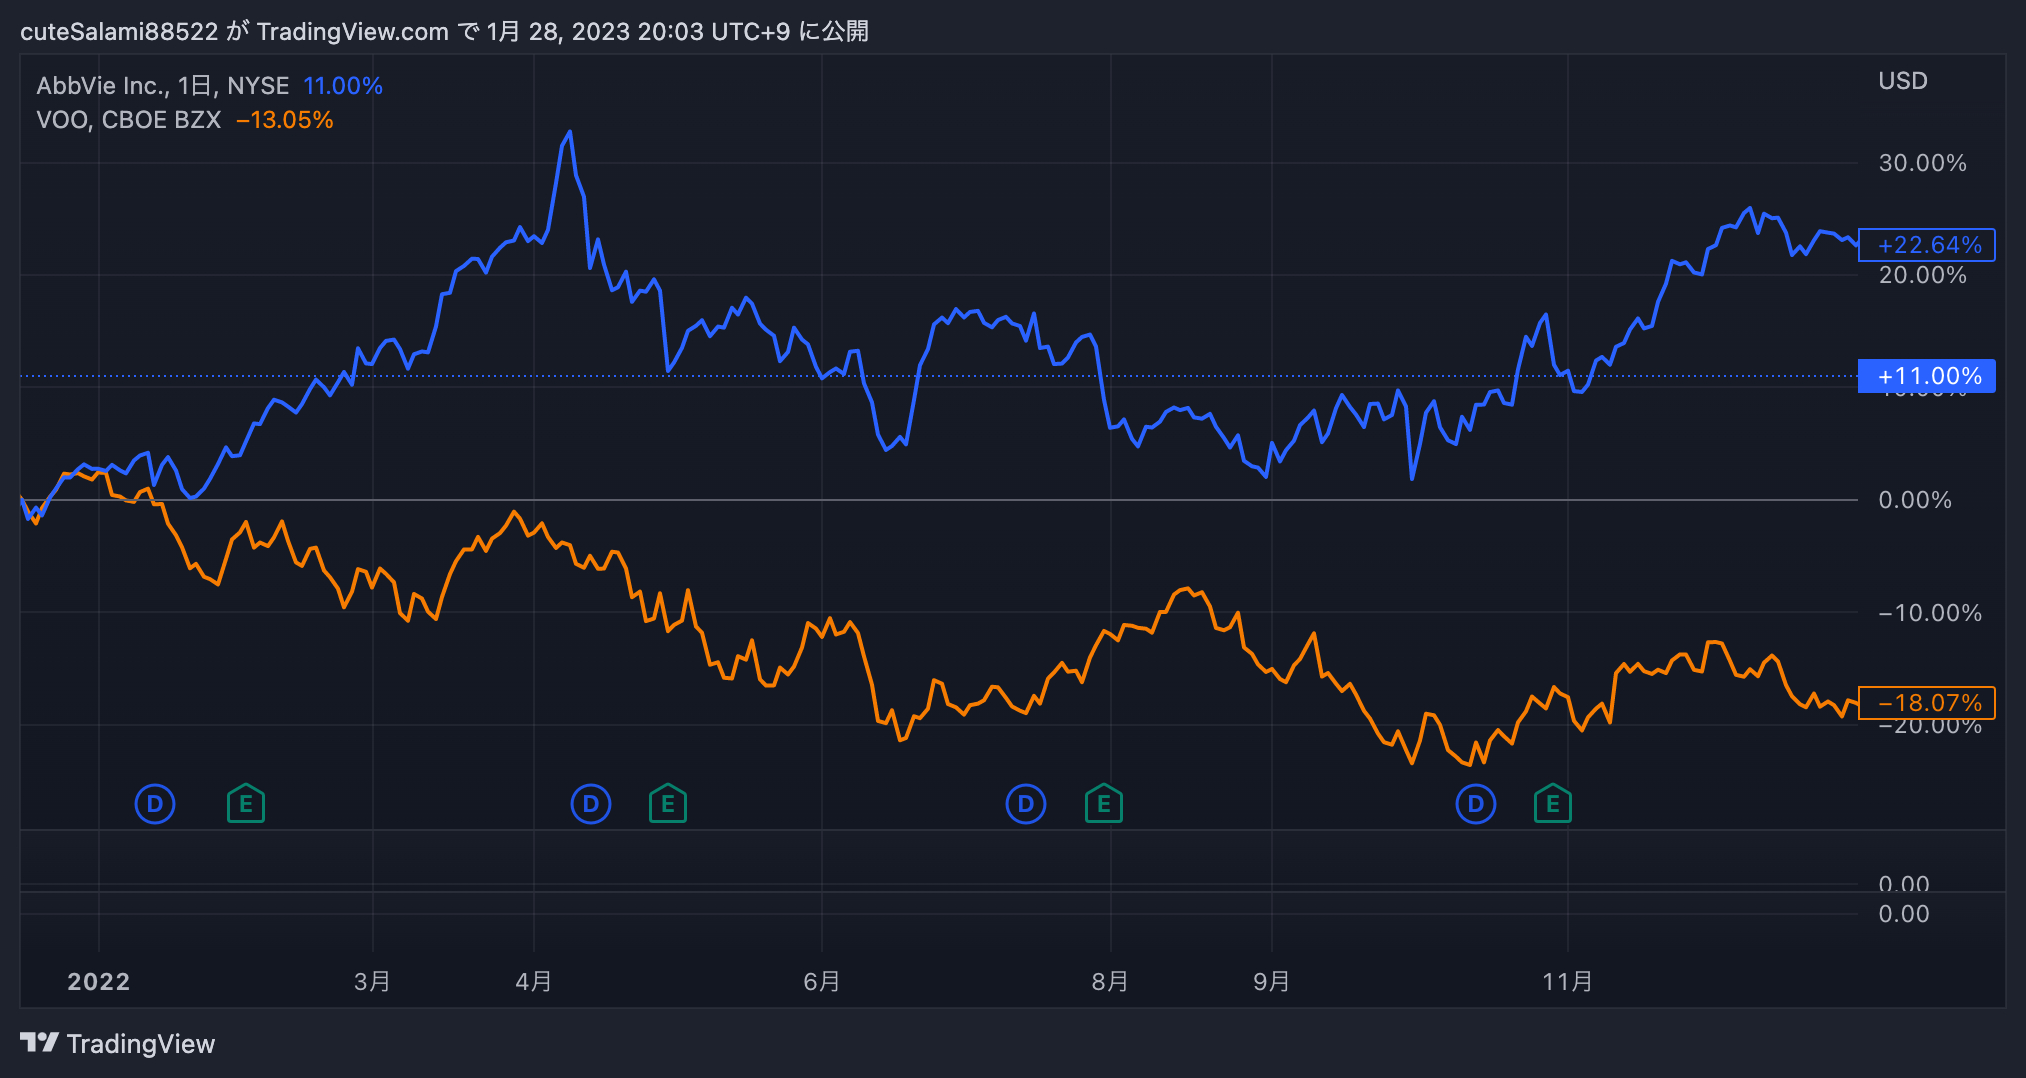Click the blue +11.00% price label

click(1927, 376)
